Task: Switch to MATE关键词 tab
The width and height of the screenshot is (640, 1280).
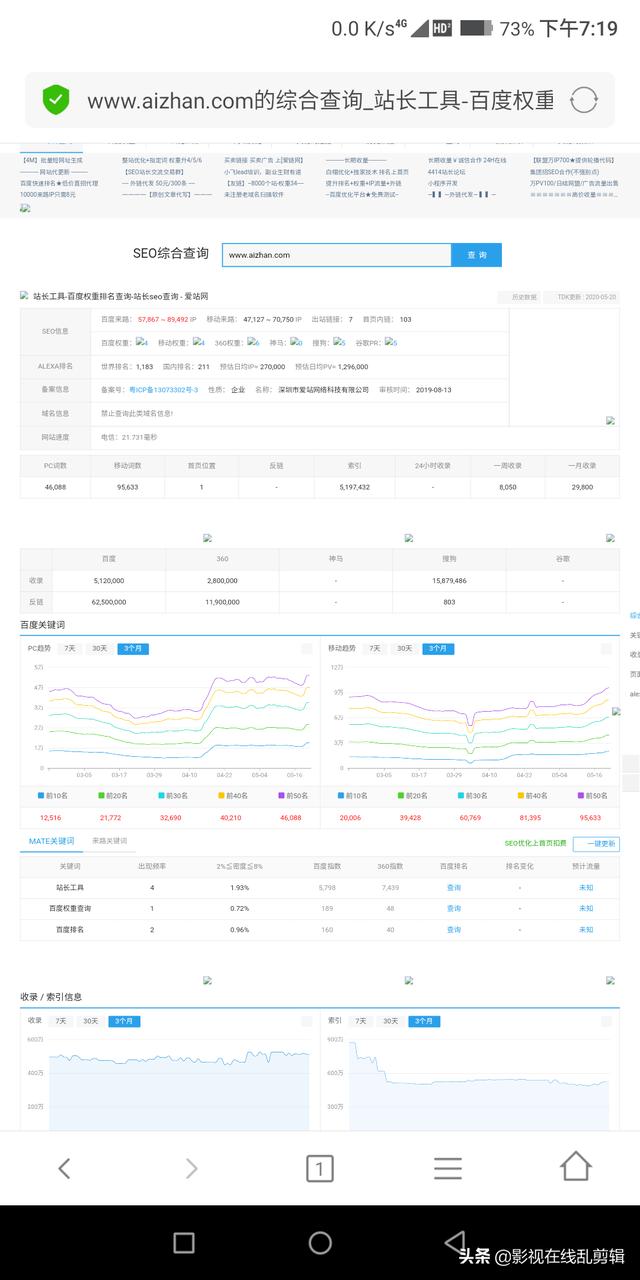Action: (51, 841)
